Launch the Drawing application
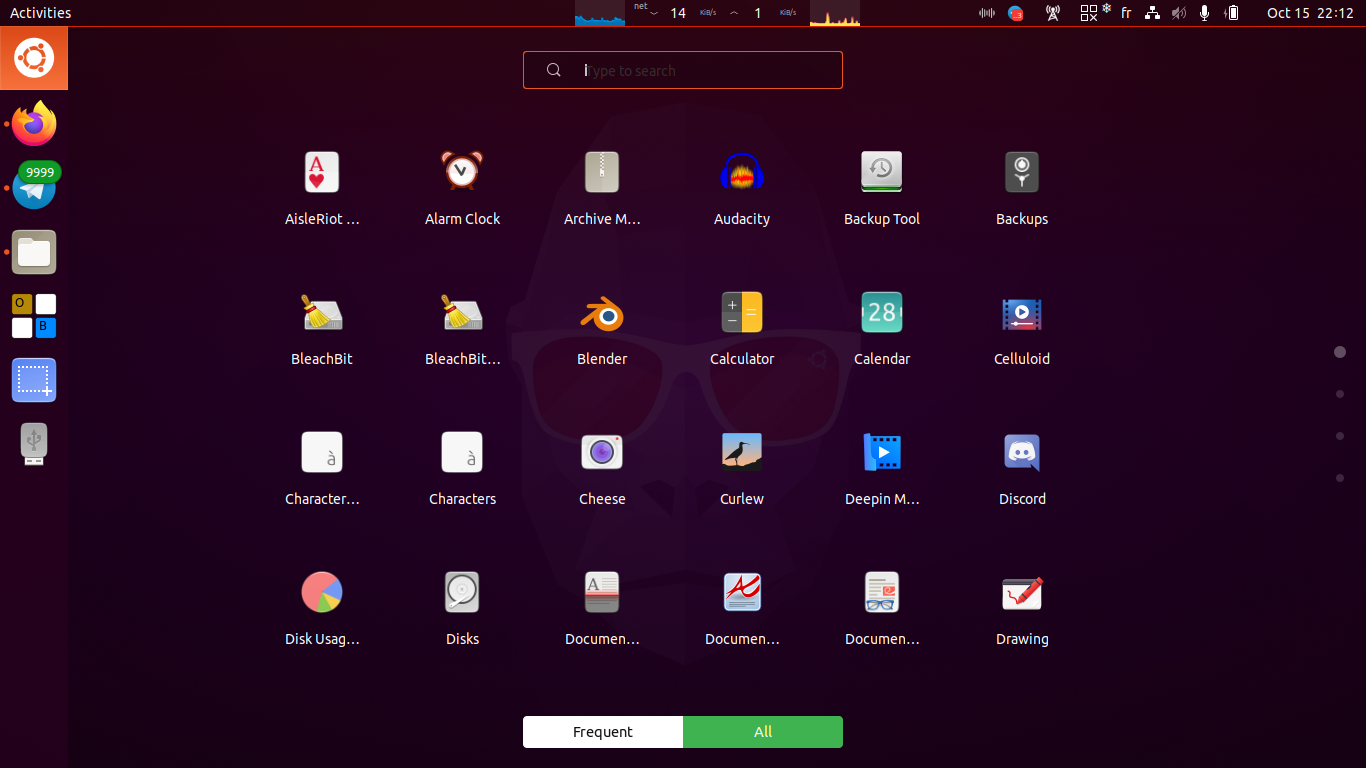 [1022, 608]
